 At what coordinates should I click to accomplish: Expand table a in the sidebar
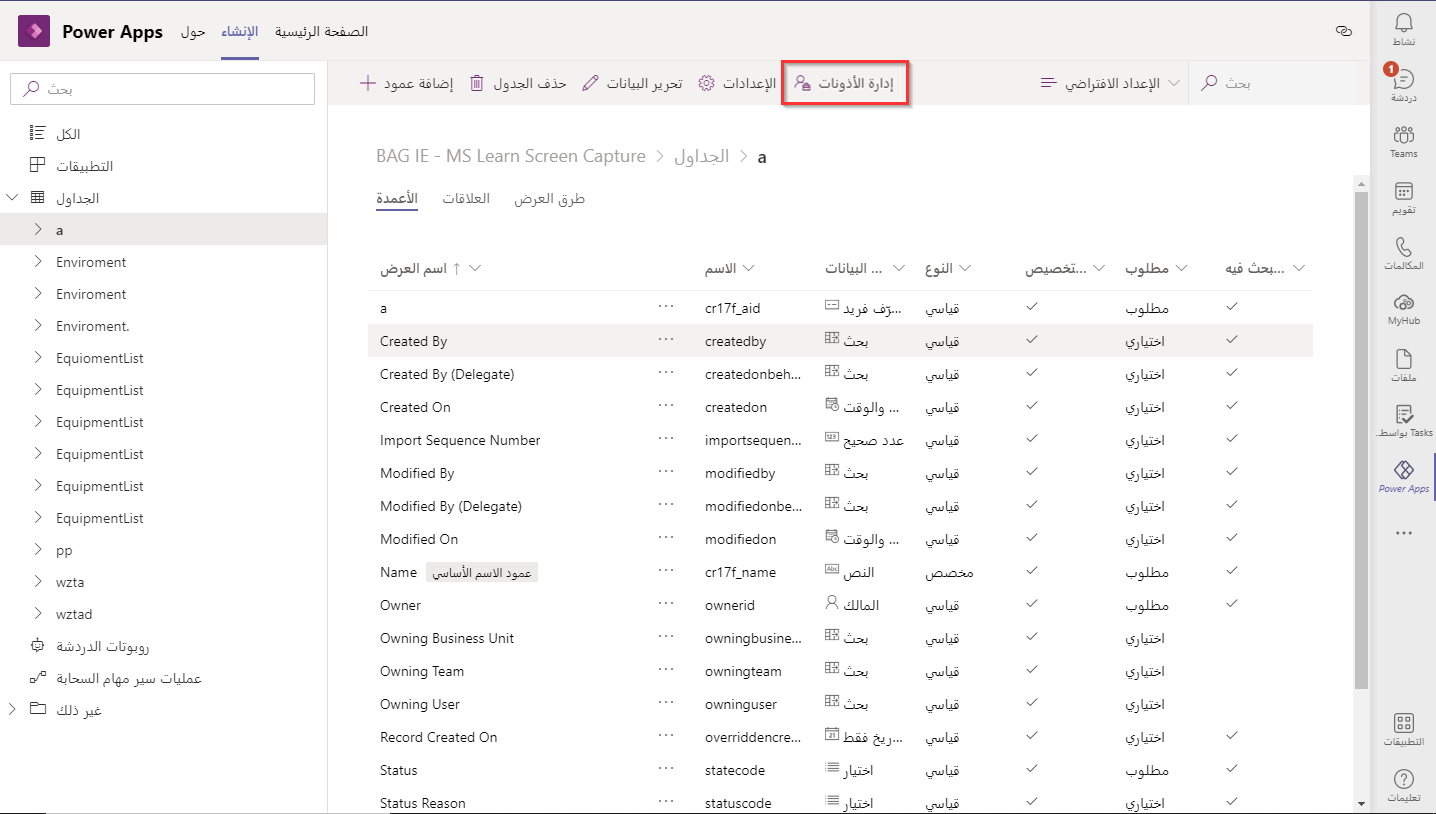pos(38,230)
